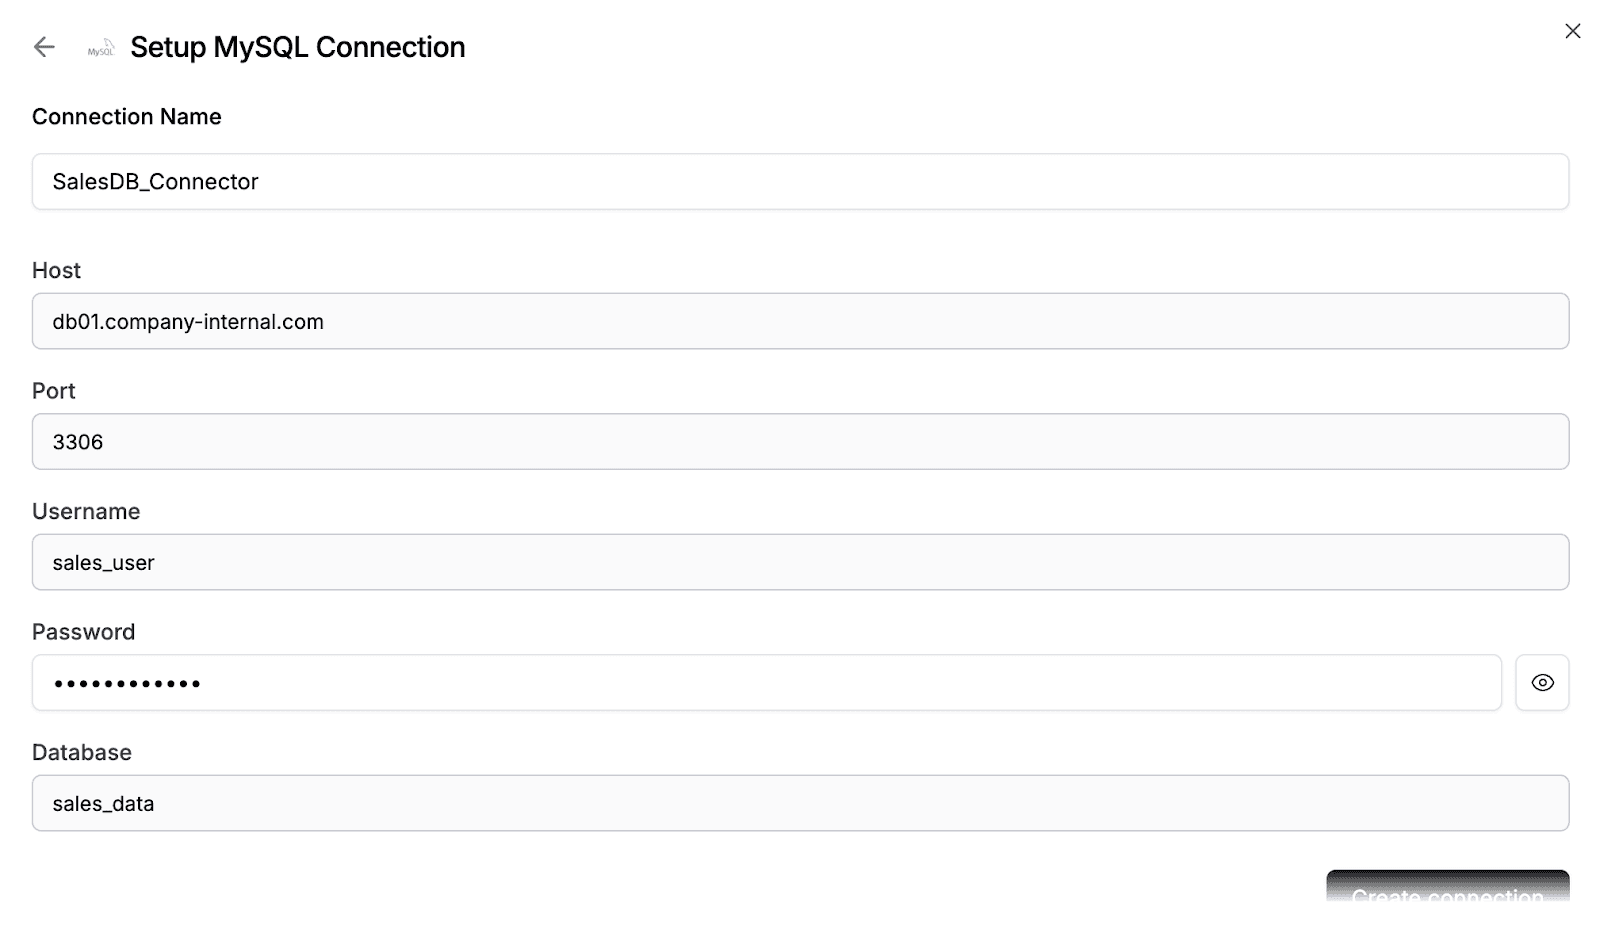Click the Database label text
1600x937 pixels.
click(82, 753)
